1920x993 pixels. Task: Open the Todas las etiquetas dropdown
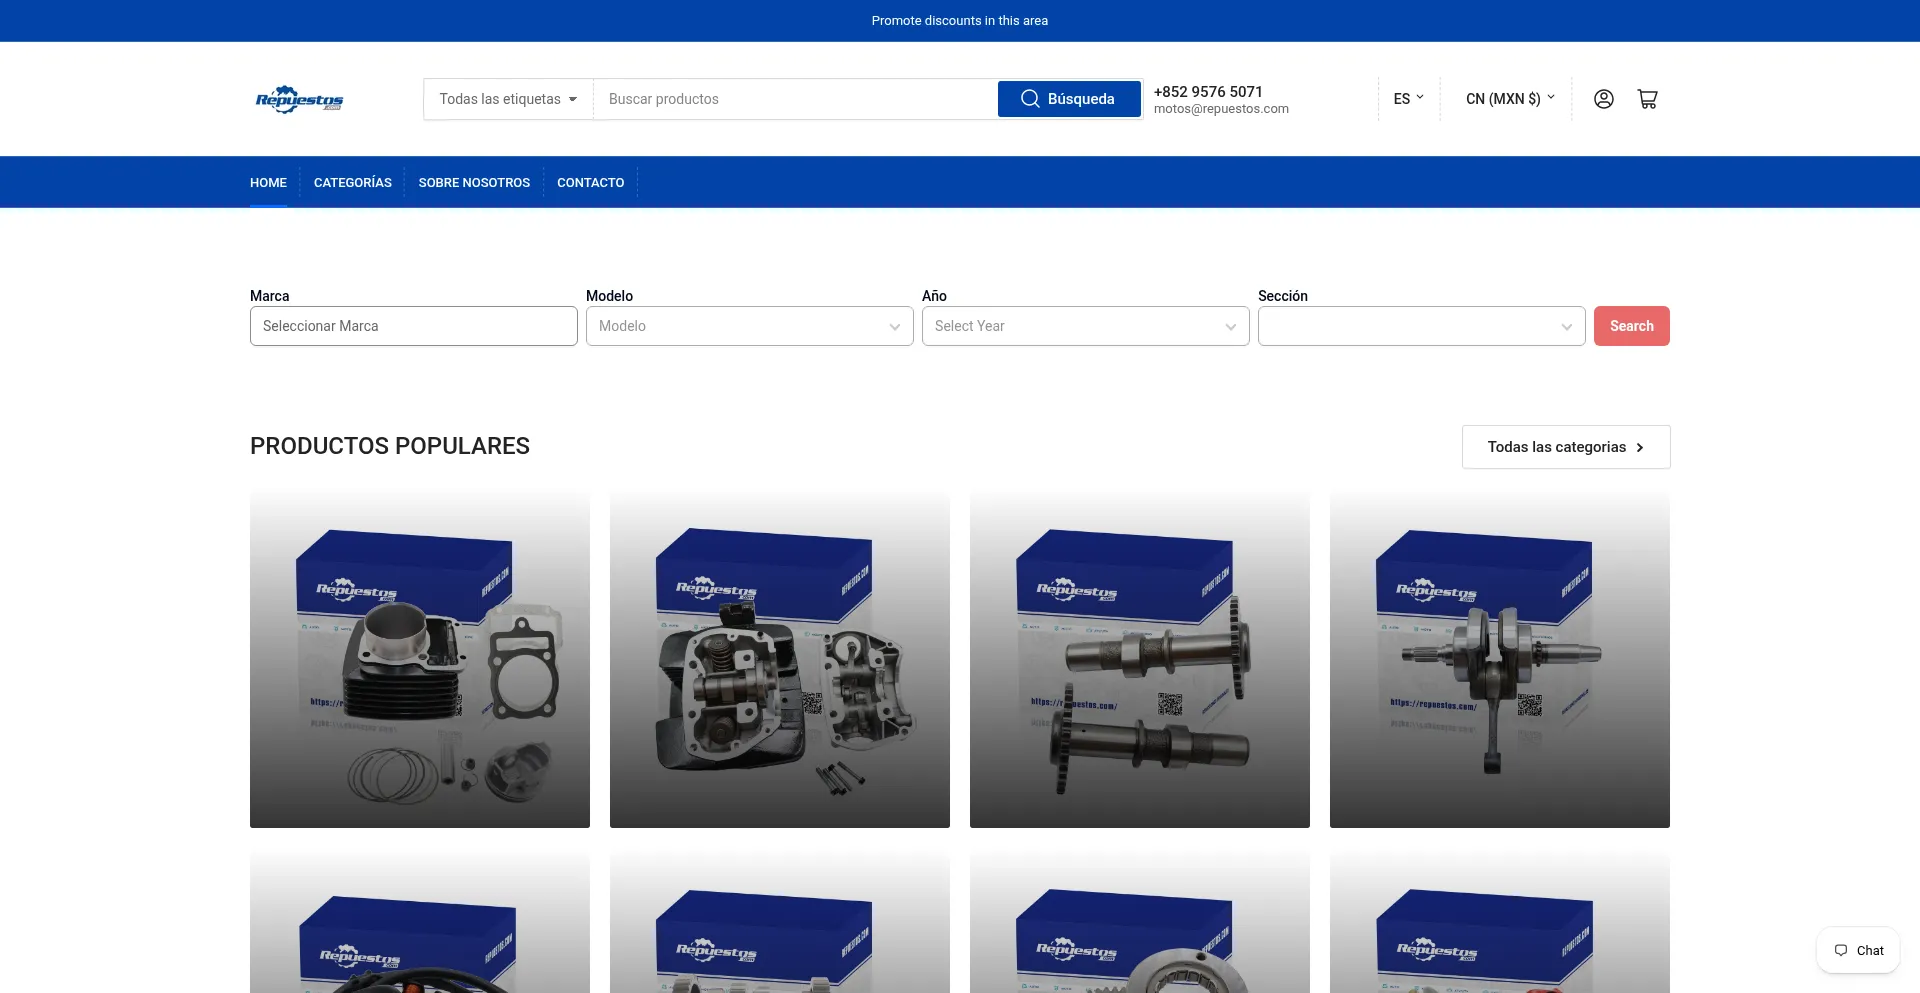click(508, 99)
